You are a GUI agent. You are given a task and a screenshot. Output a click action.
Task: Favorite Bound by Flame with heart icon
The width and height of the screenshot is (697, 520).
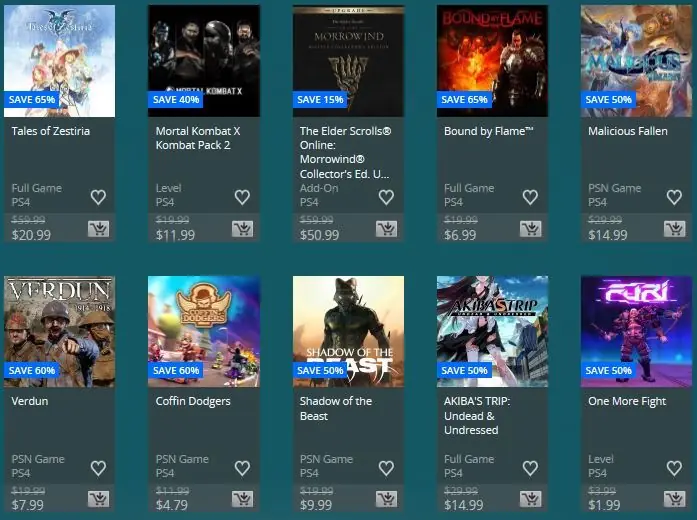coord(530,197)
